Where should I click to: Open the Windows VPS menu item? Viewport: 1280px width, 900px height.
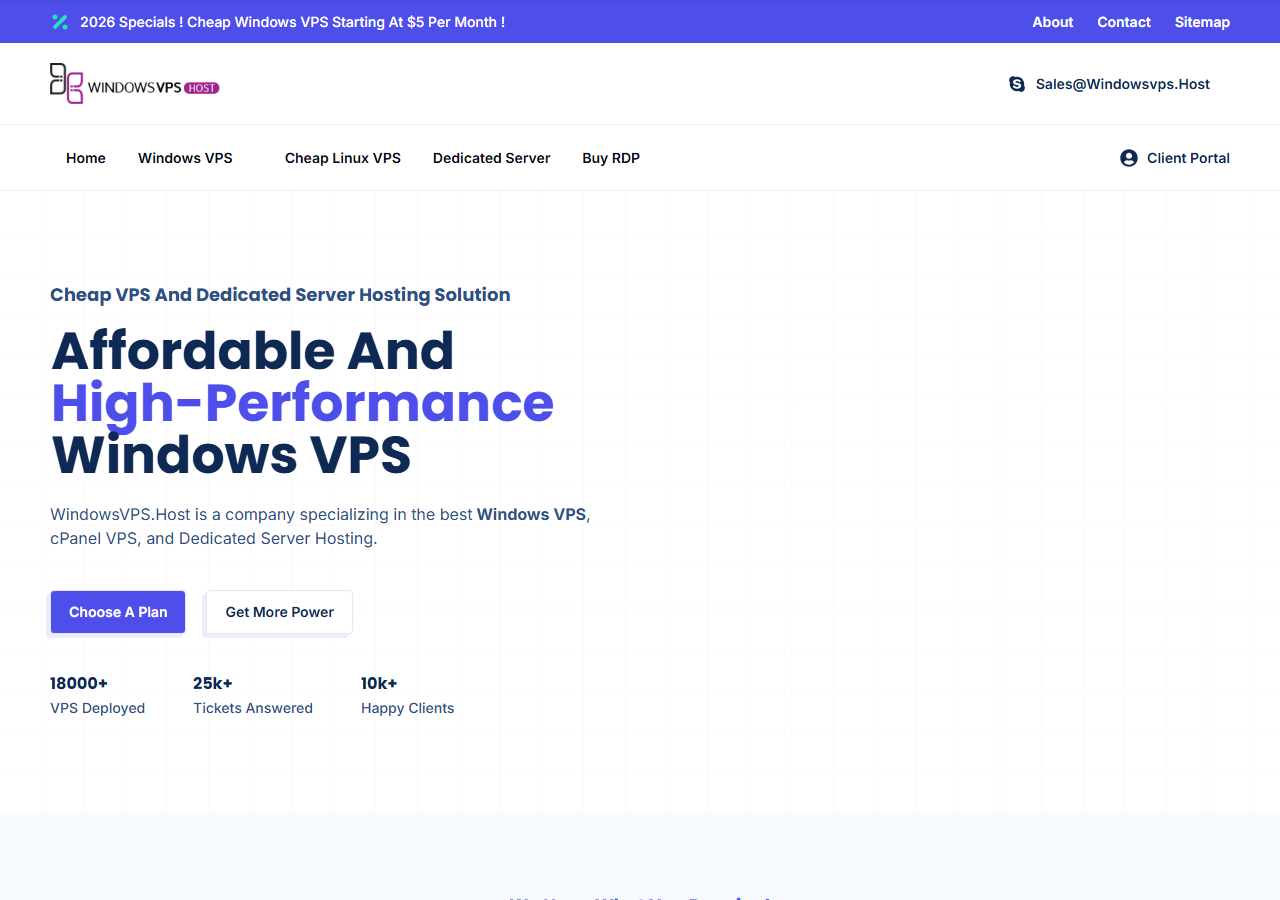(185, 158)
